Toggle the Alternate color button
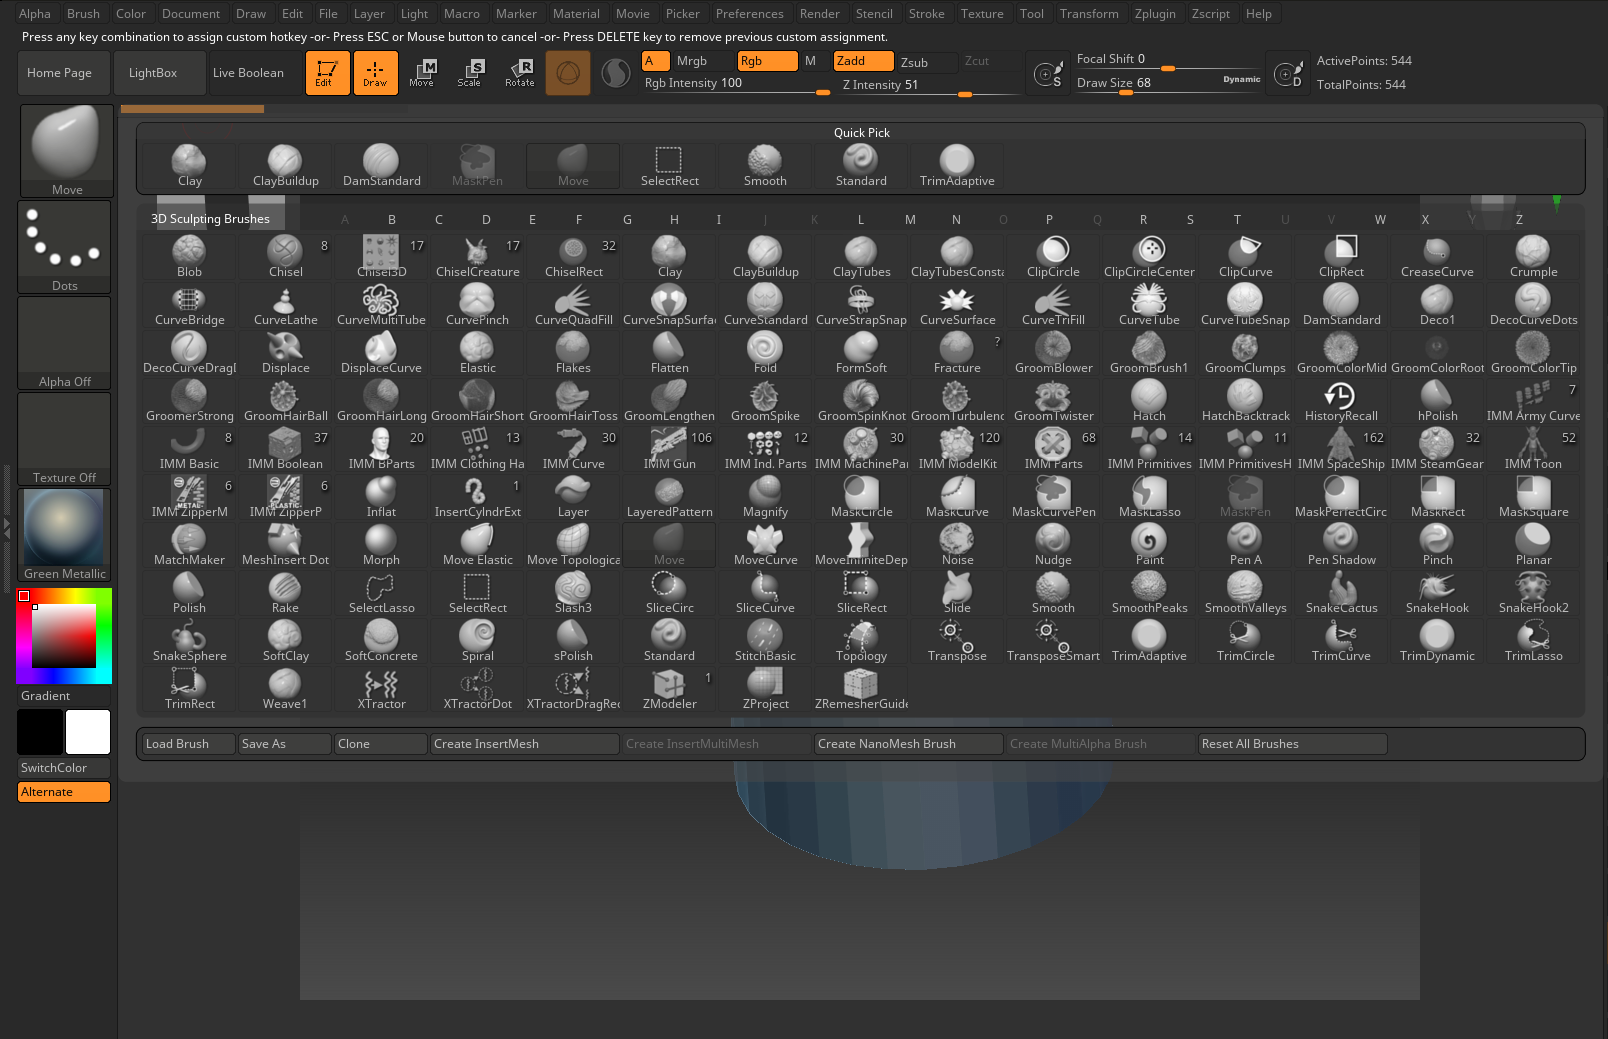 pos(64,792)
